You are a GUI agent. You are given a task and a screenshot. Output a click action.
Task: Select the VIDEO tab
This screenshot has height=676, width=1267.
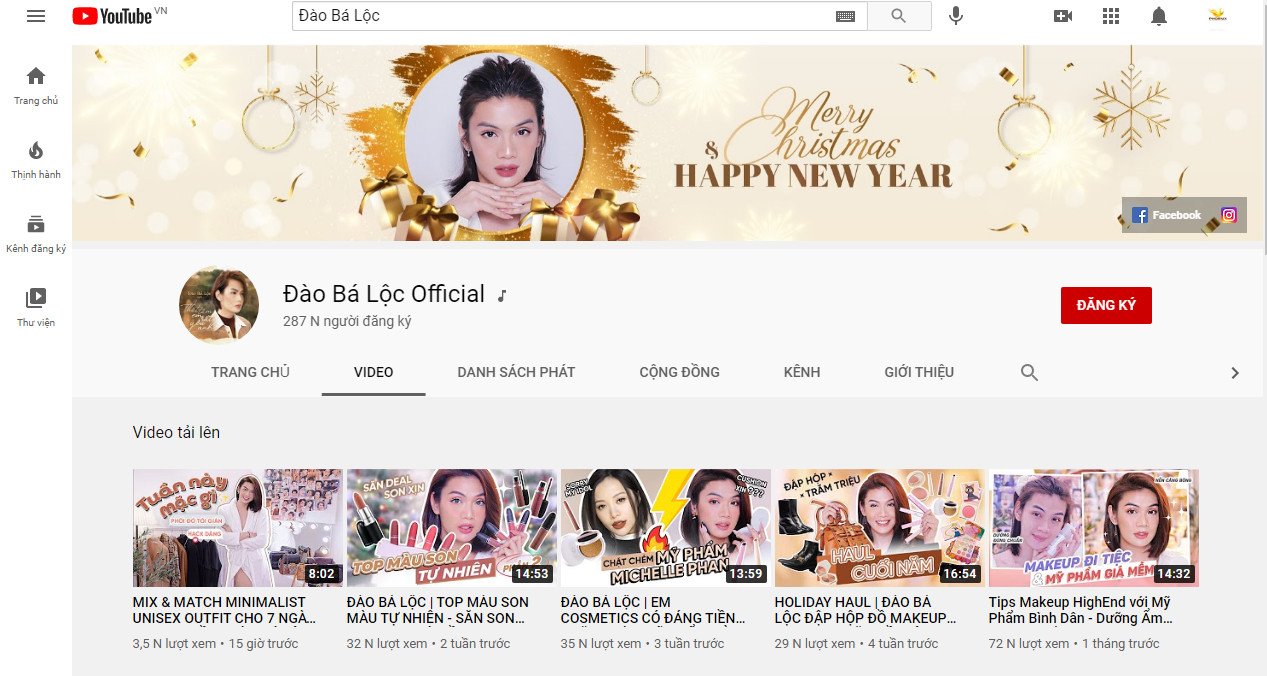coord(373,372)
